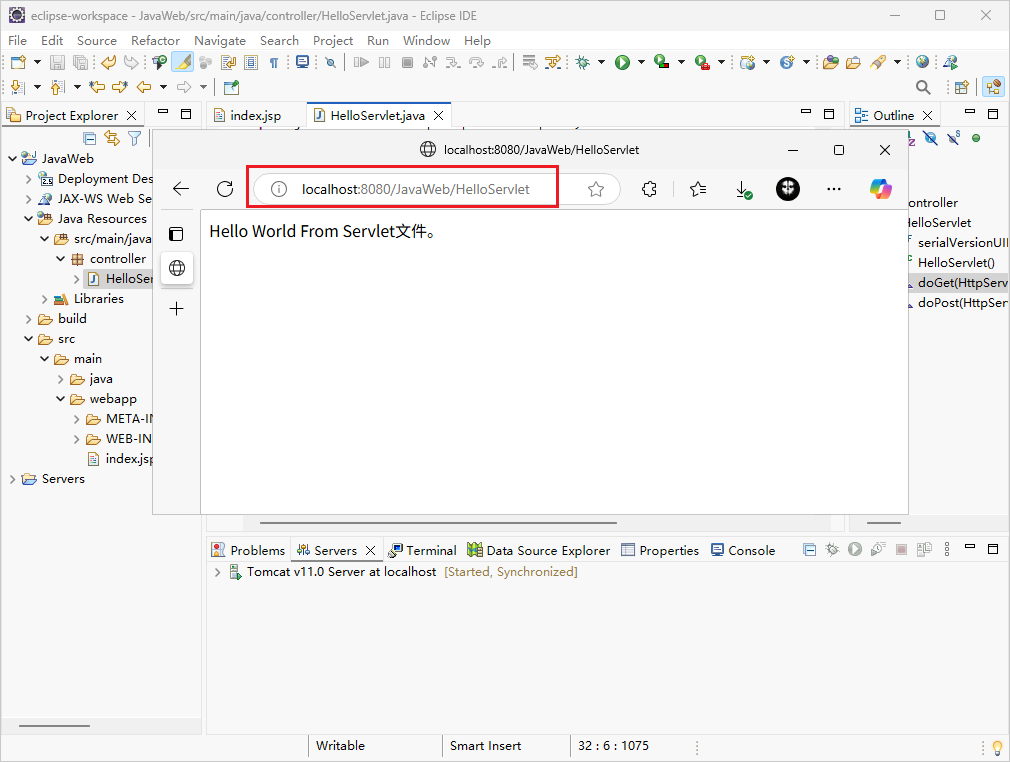
Task: Collapse the webapp folder
Action: pos(61,399)
